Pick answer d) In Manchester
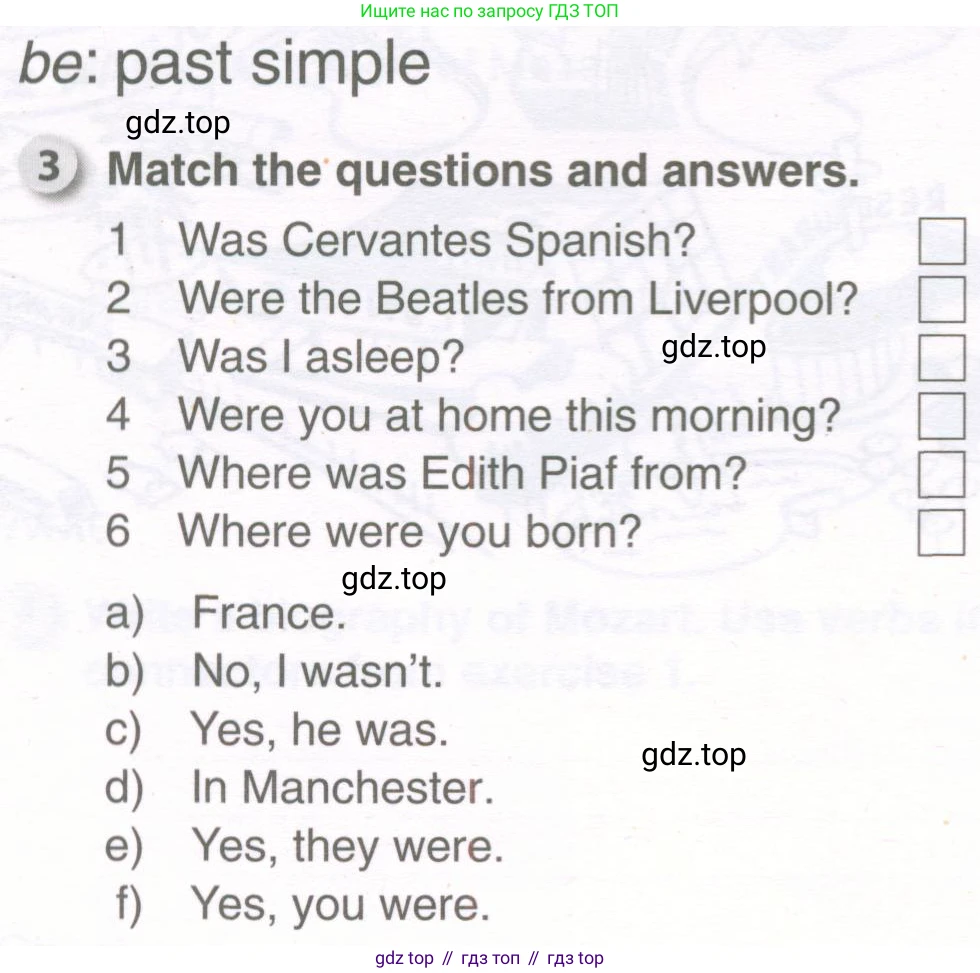Image resolution: width=980 pixels, height=973 pixels. (299, 787)
